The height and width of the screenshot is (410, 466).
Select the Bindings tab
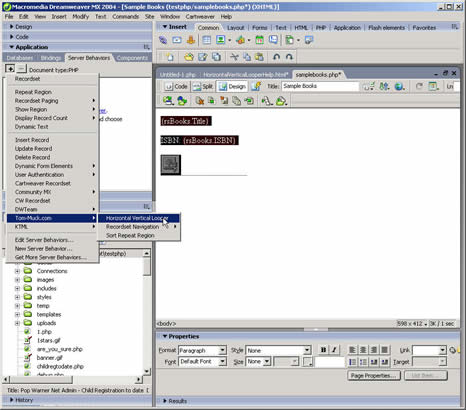tap(50, 58)
